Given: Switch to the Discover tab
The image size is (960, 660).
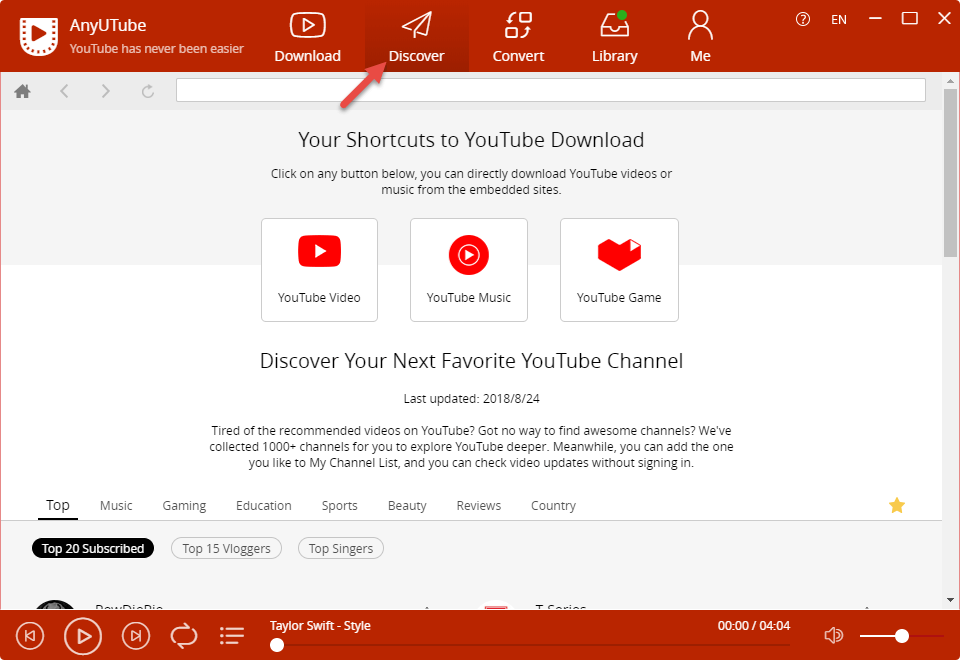Looking at the screenshot, I should pos(416,37).
